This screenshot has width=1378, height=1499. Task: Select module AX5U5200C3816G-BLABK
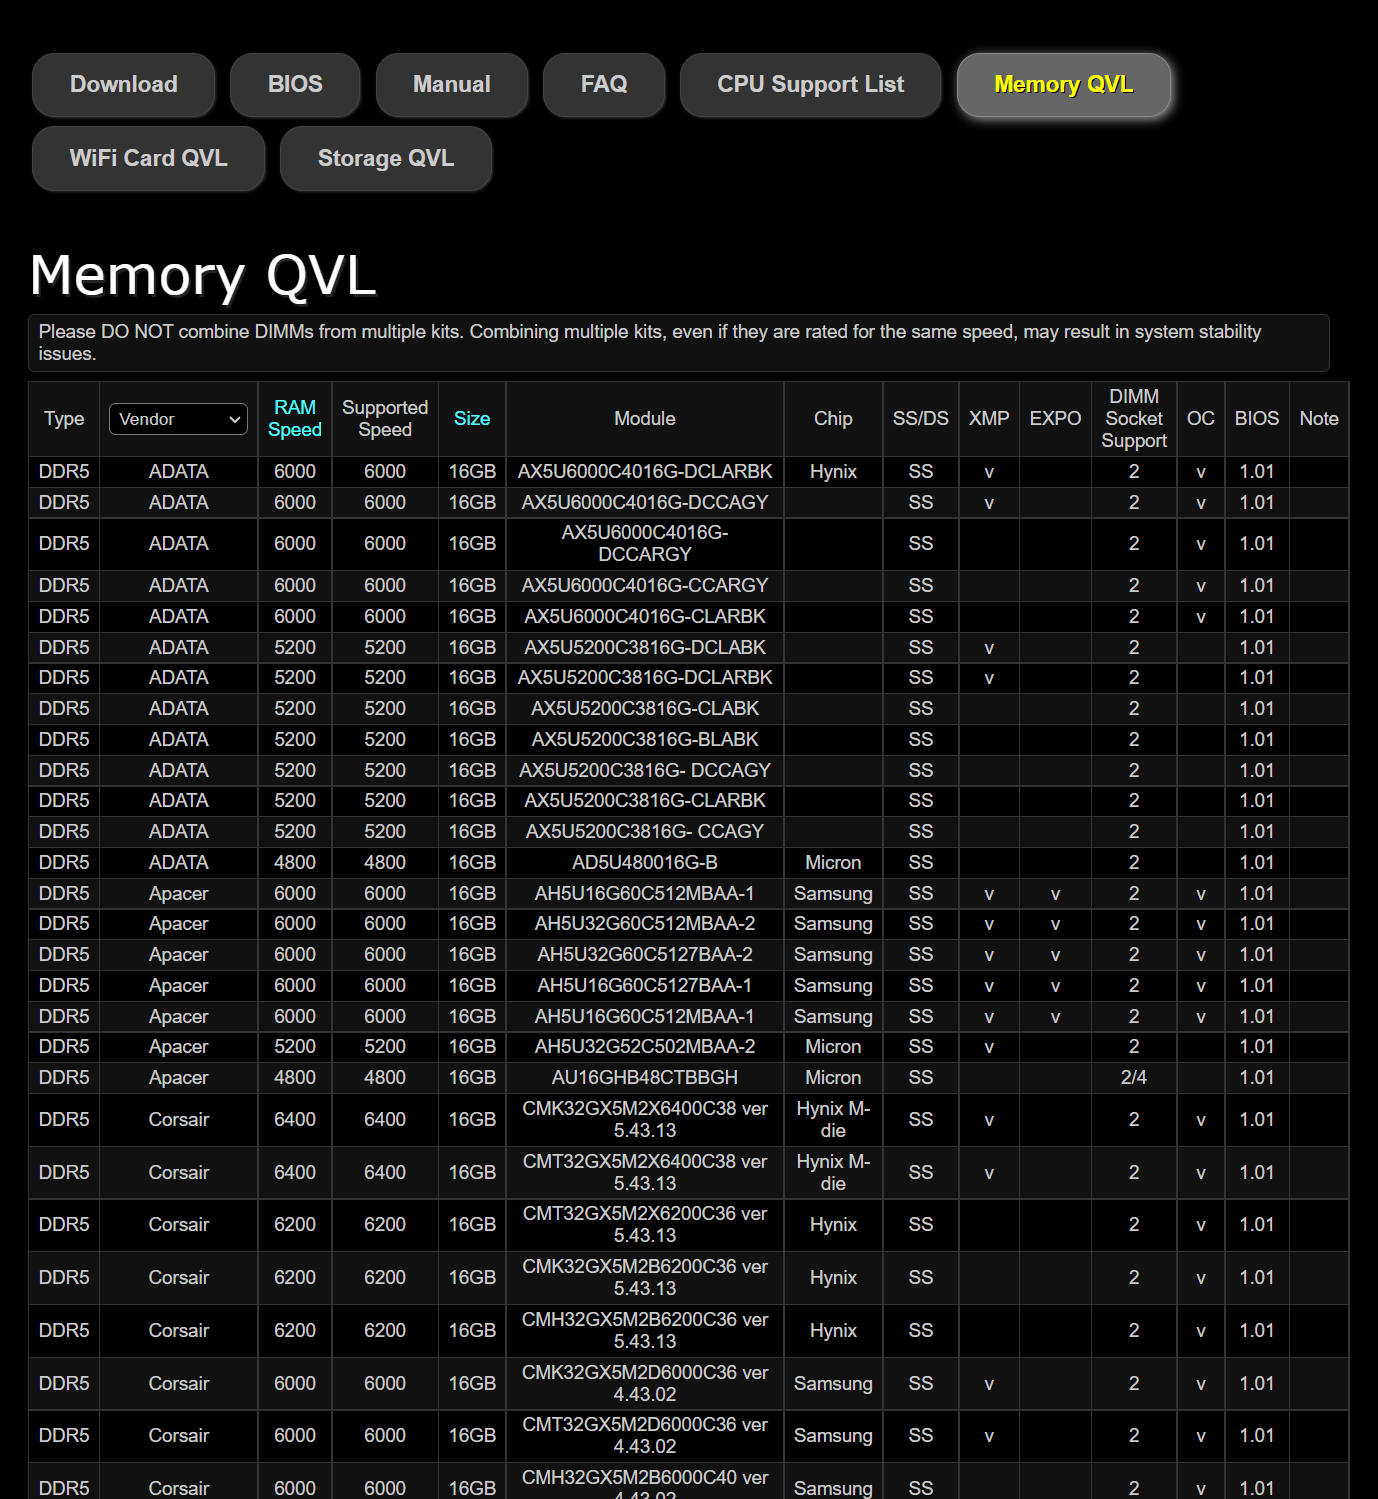tap(645, 740)
